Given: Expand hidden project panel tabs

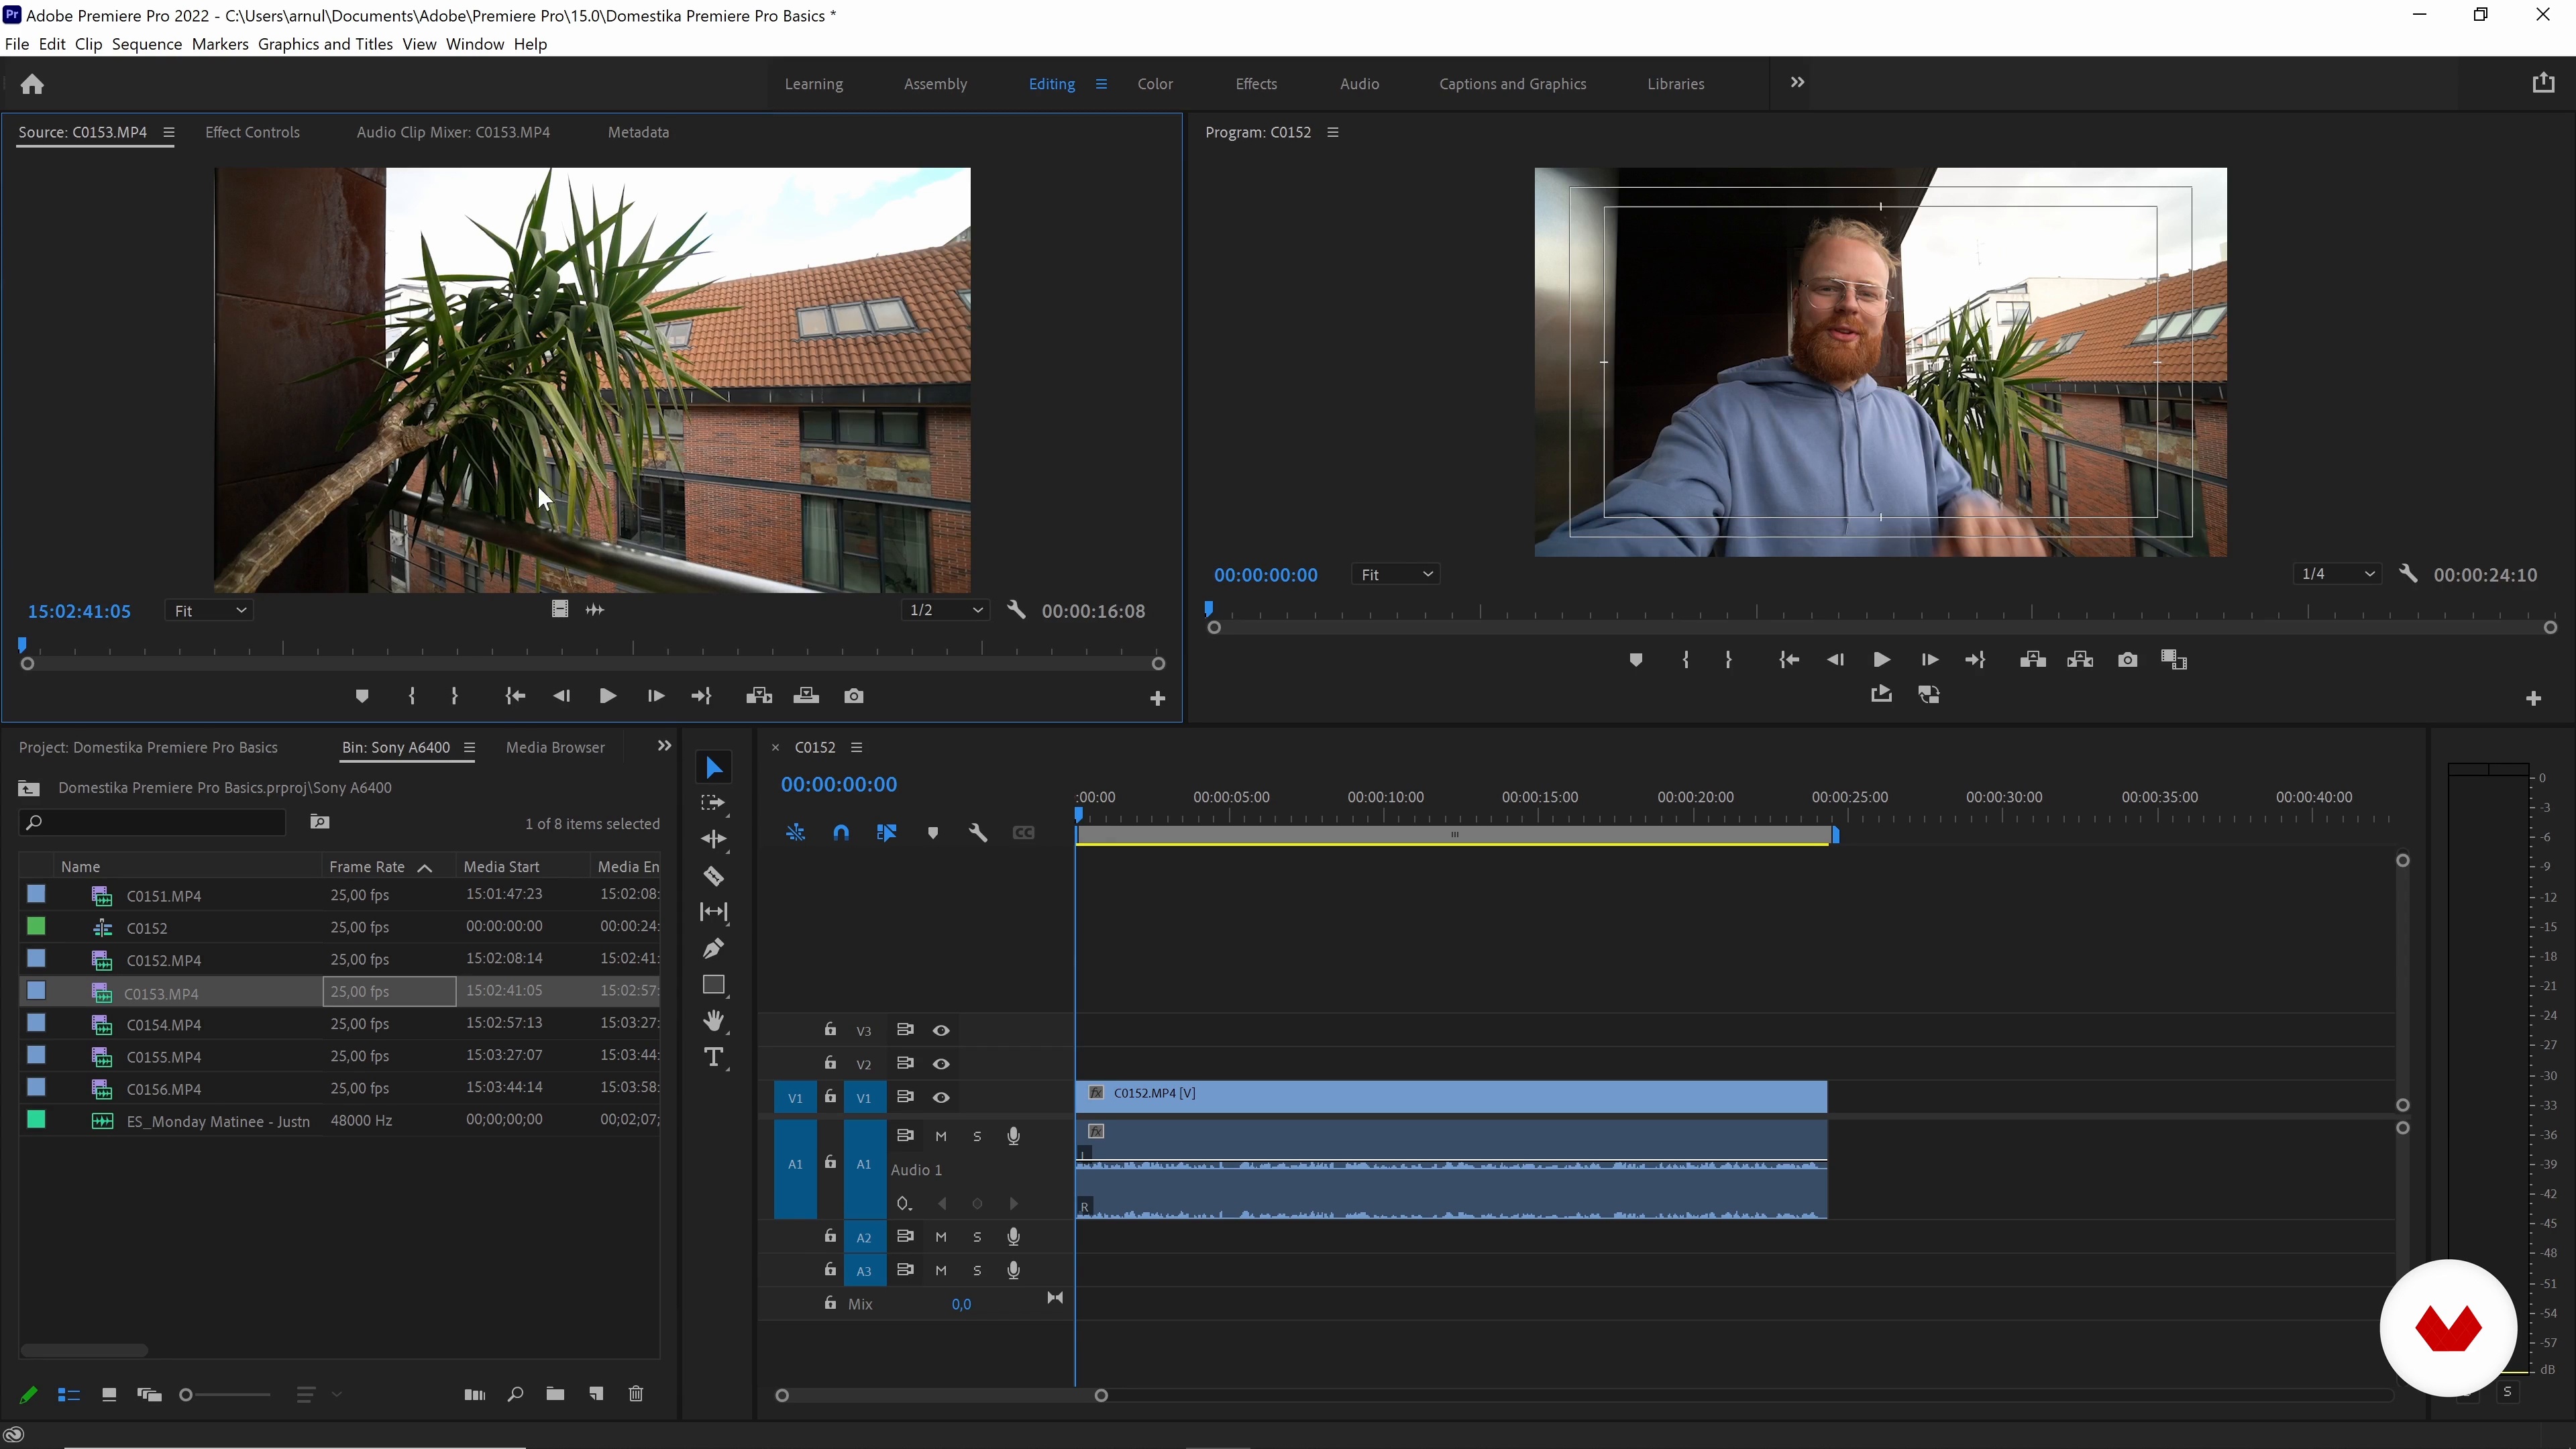Looking at the screenshot, I should (x=664, y=746).
